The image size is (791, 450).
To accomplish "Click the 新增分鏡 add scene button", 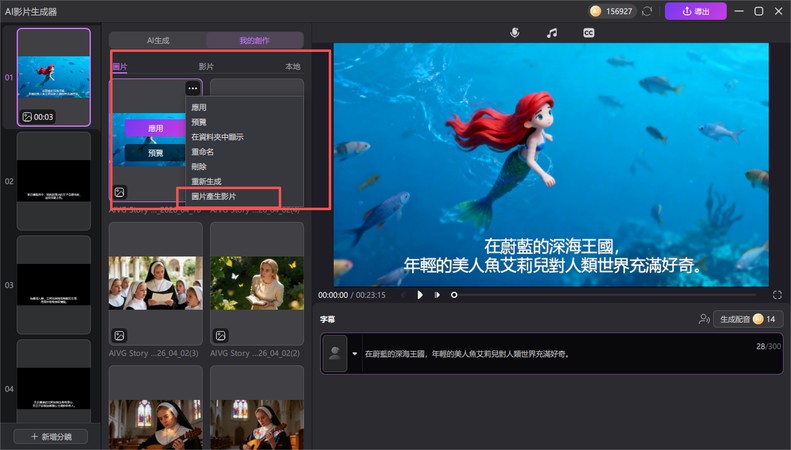I will click(51, 436).
